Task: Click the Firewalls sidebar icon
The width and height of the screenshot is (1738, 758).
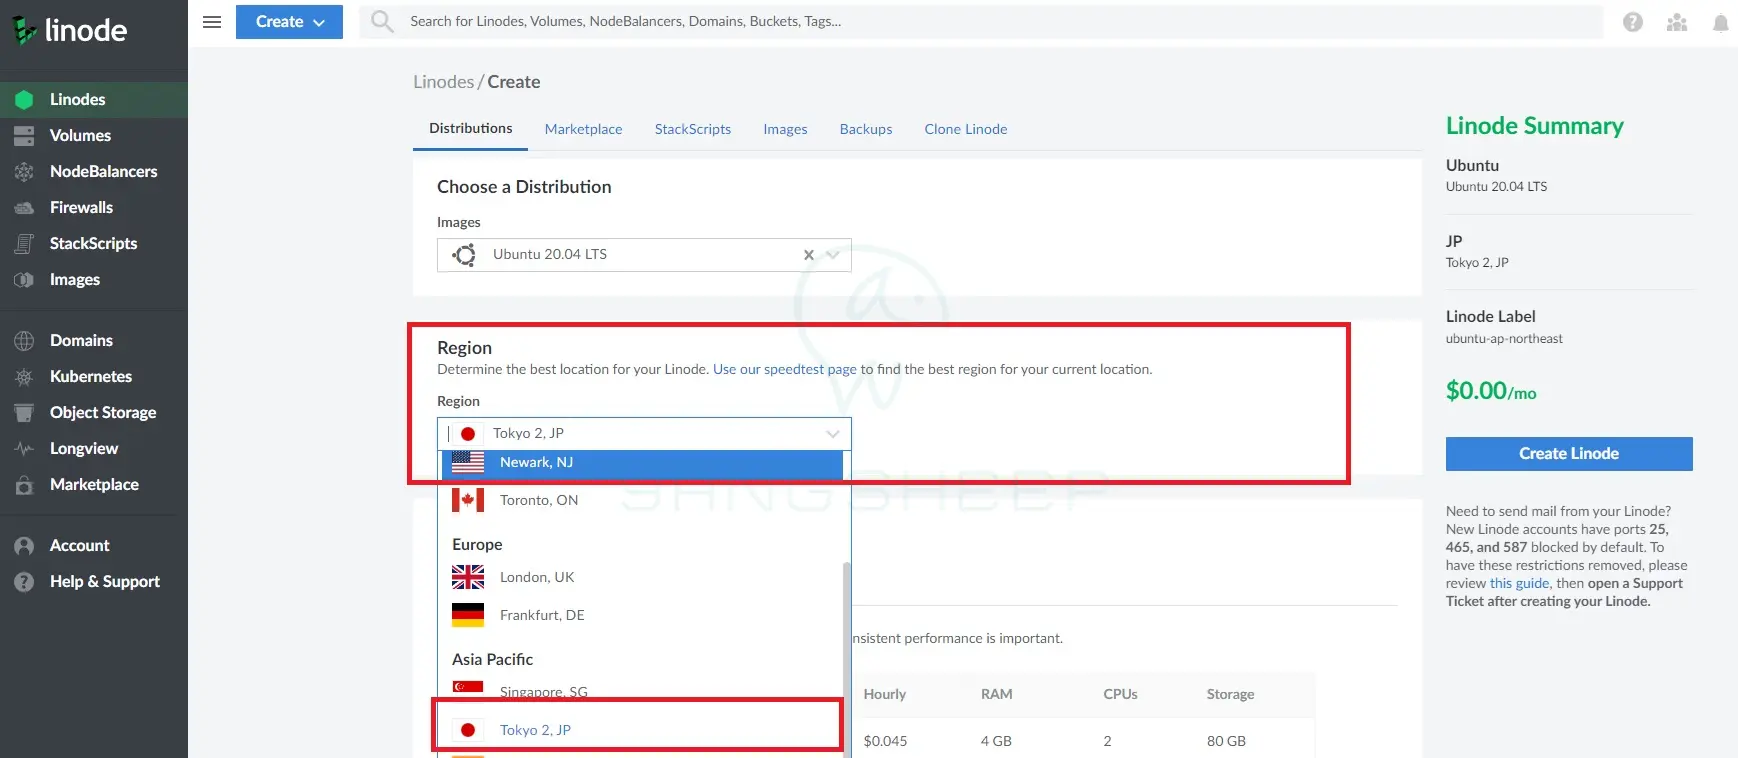Action: (x=24, y=208)
